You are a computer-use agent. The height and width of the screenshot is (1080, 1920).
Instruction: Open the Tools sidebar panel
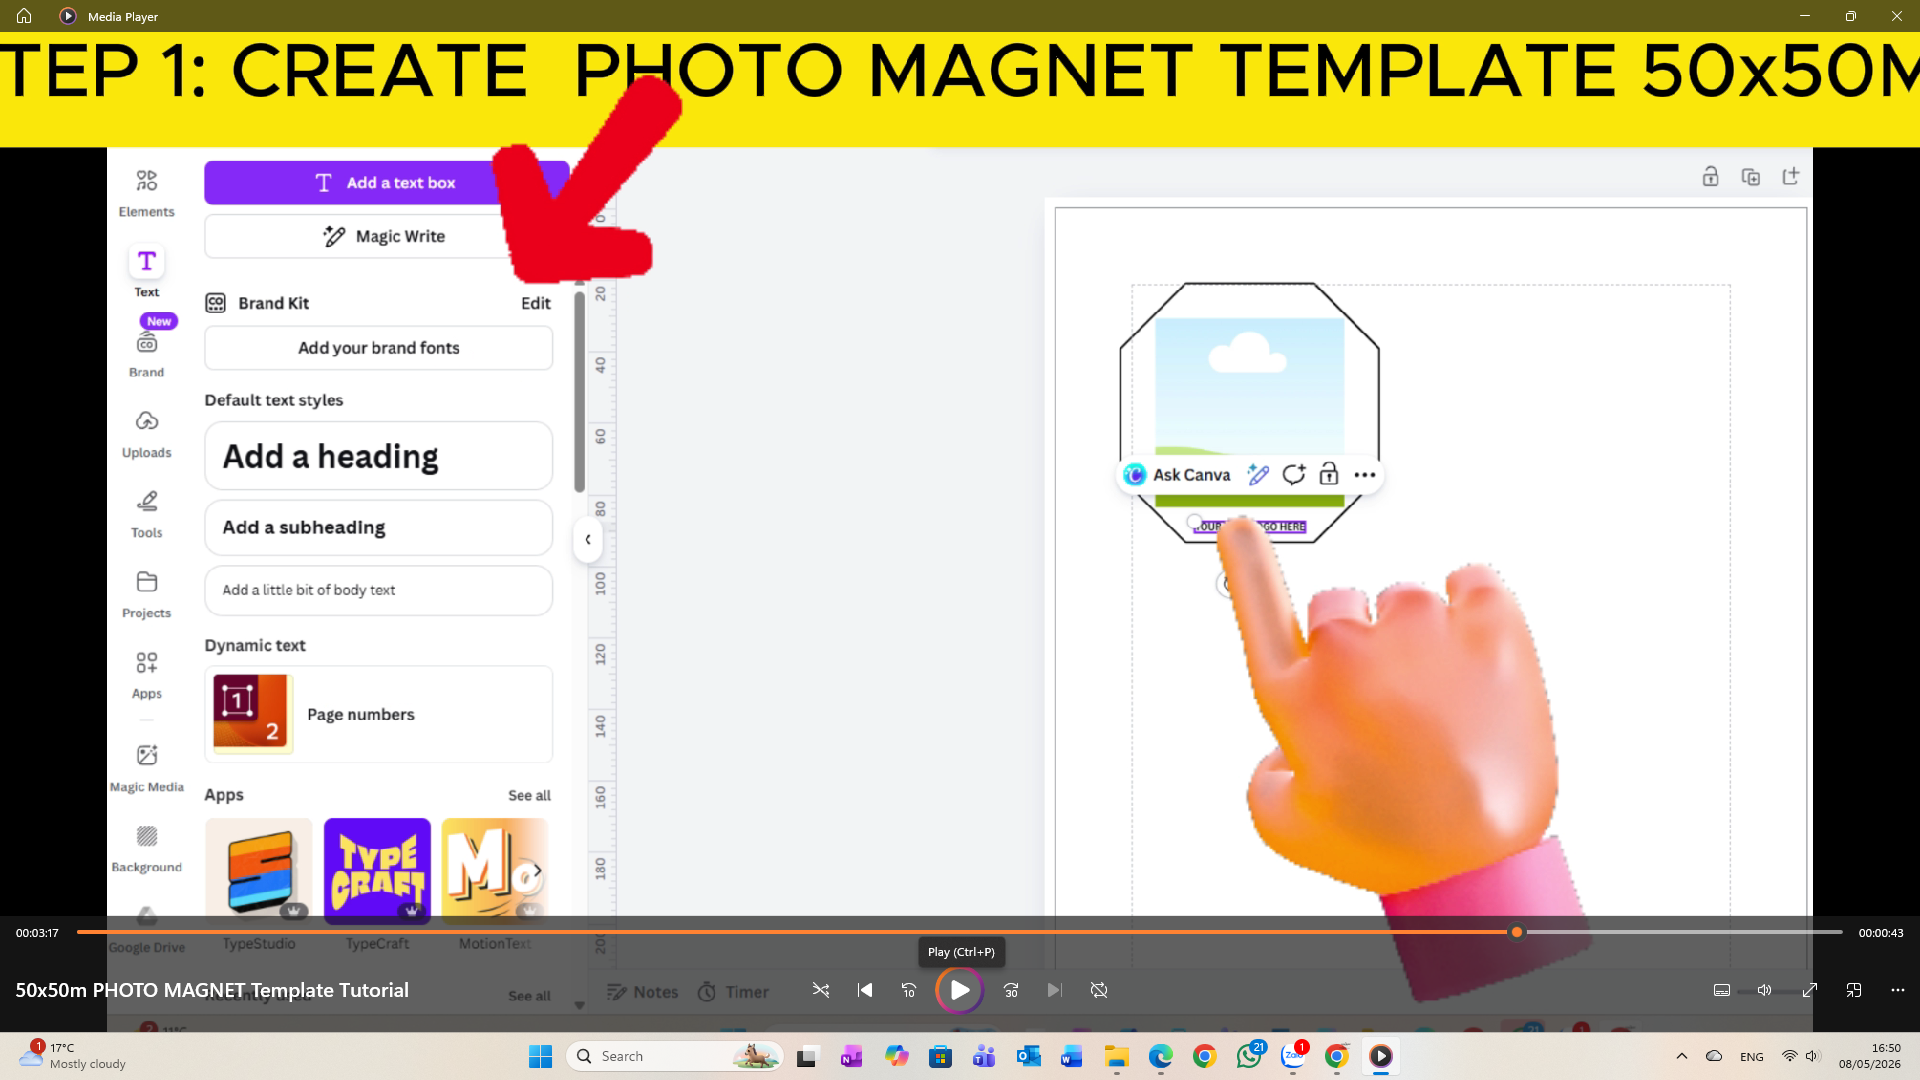pyautogui.click(x=146, y=514)
